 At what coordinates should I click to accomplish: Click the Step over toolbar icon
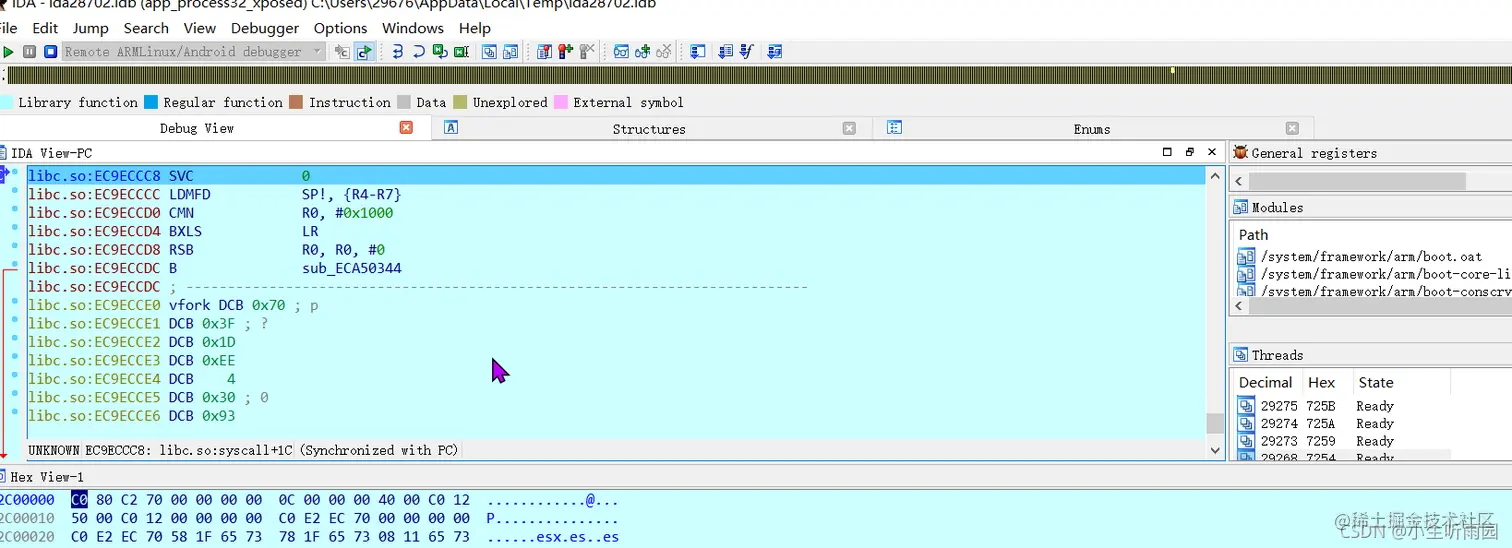(x=419, y=51)
